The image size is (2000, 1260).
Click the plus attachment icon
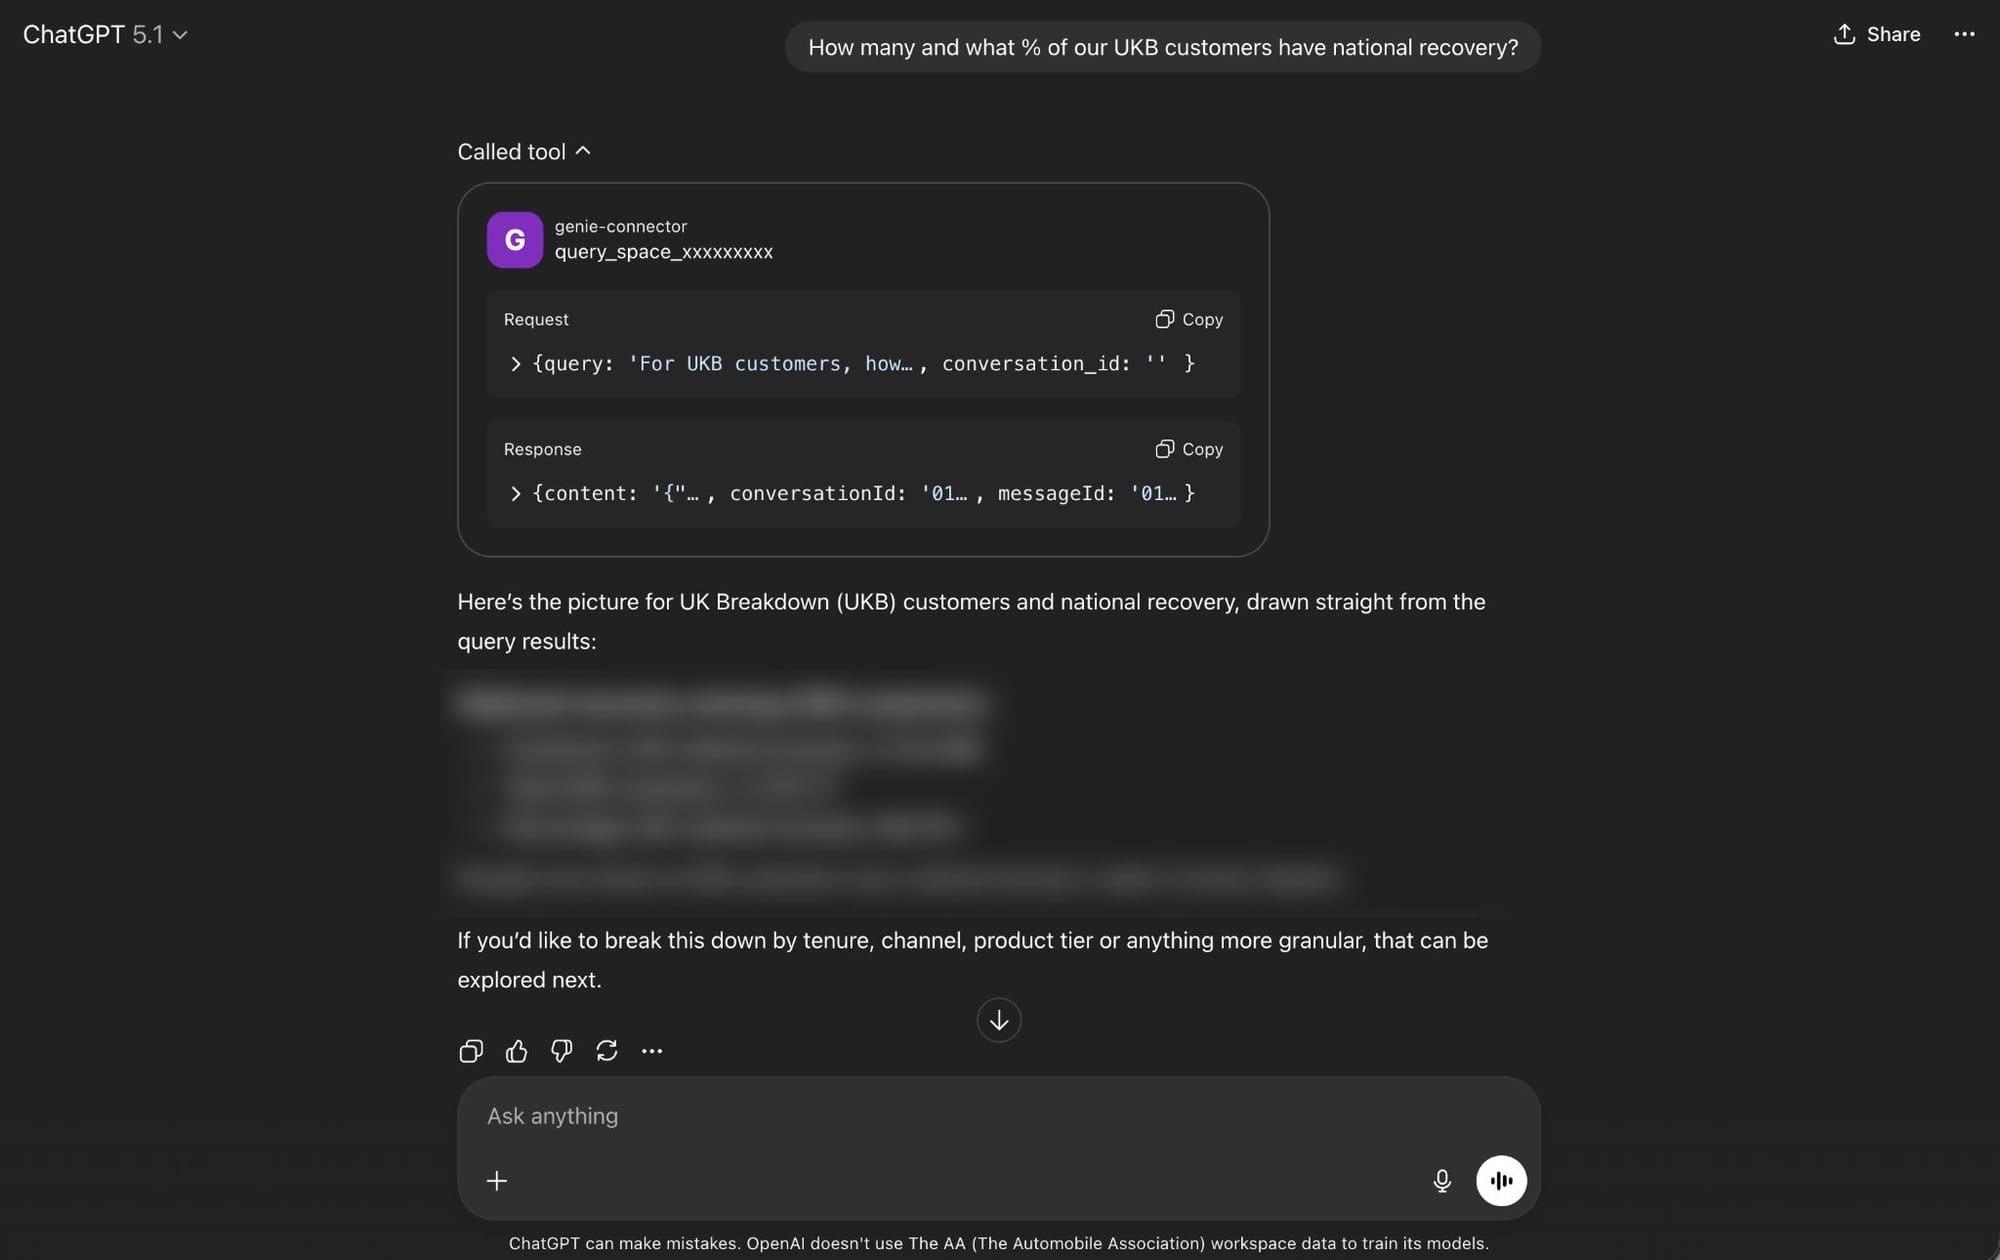click(x=497, y=1181)
